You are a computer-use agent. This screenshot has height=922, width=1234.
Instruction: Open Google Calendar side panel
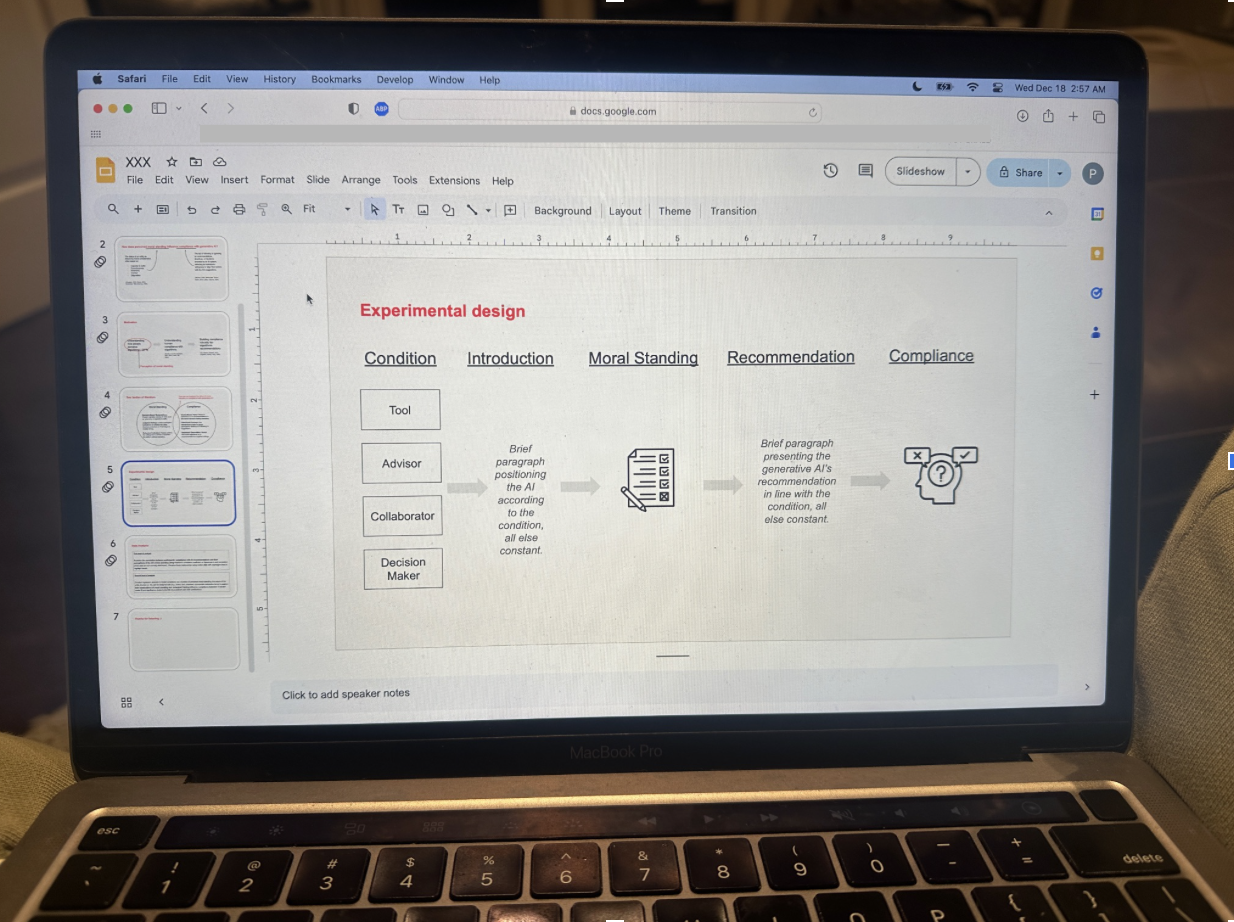tap(1097, 213)
